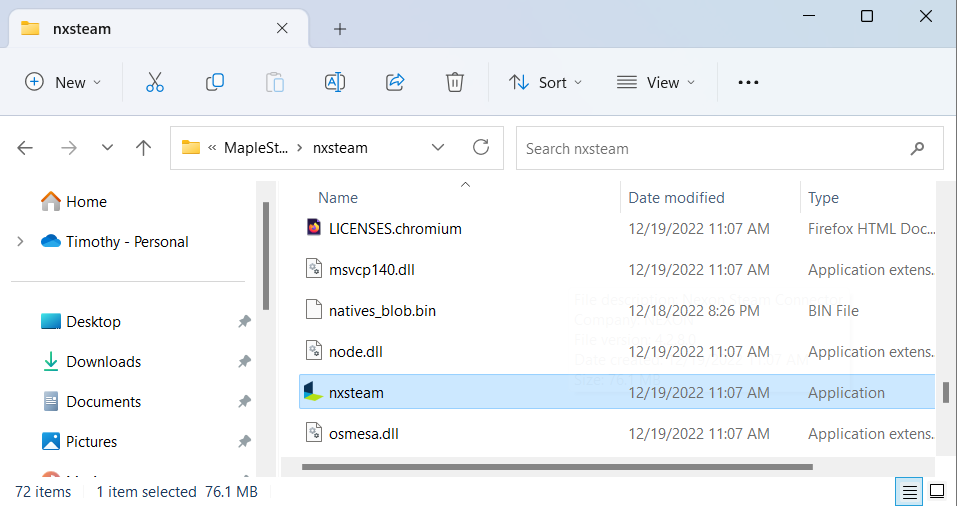Expand the Timothy - Personal tree node
Screen dimensions: 957x506
(20, 242)
